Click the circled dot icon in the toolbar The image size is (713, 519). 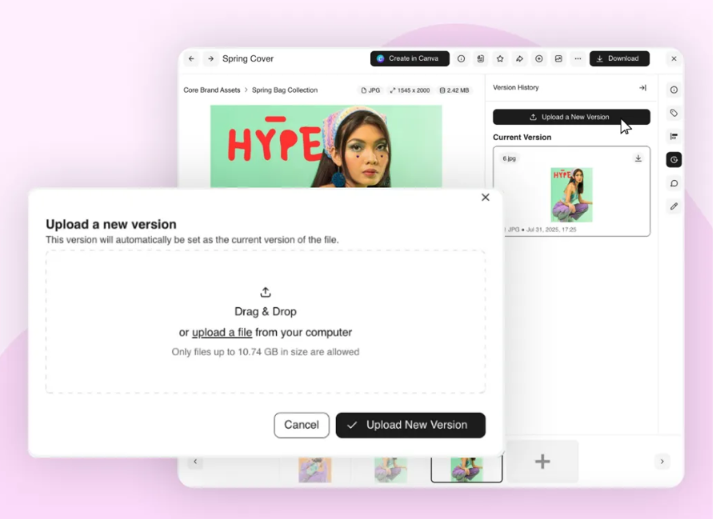point(539,59)
